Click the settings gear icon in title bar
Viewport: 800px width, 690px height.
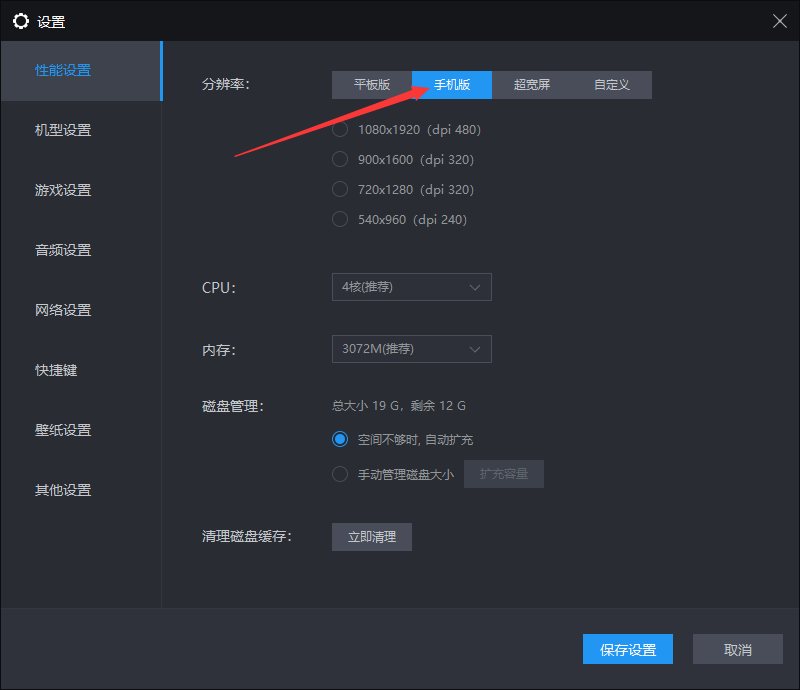(x=20, y=21)
